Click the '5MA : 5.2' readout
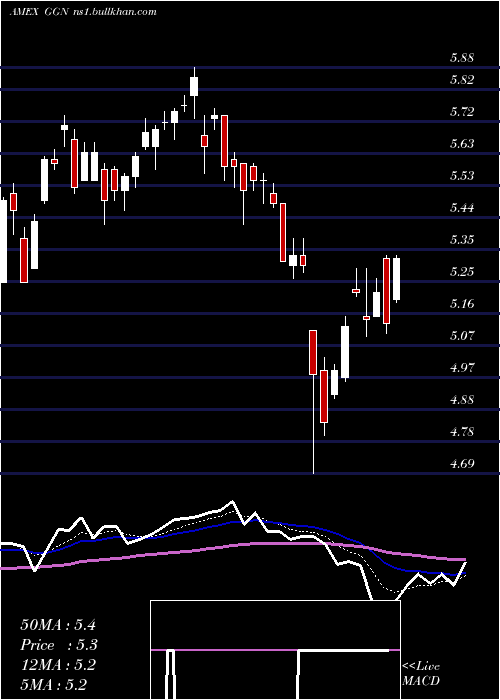The width and height of the screenshot is (500, 700). (x=53, y=685)
